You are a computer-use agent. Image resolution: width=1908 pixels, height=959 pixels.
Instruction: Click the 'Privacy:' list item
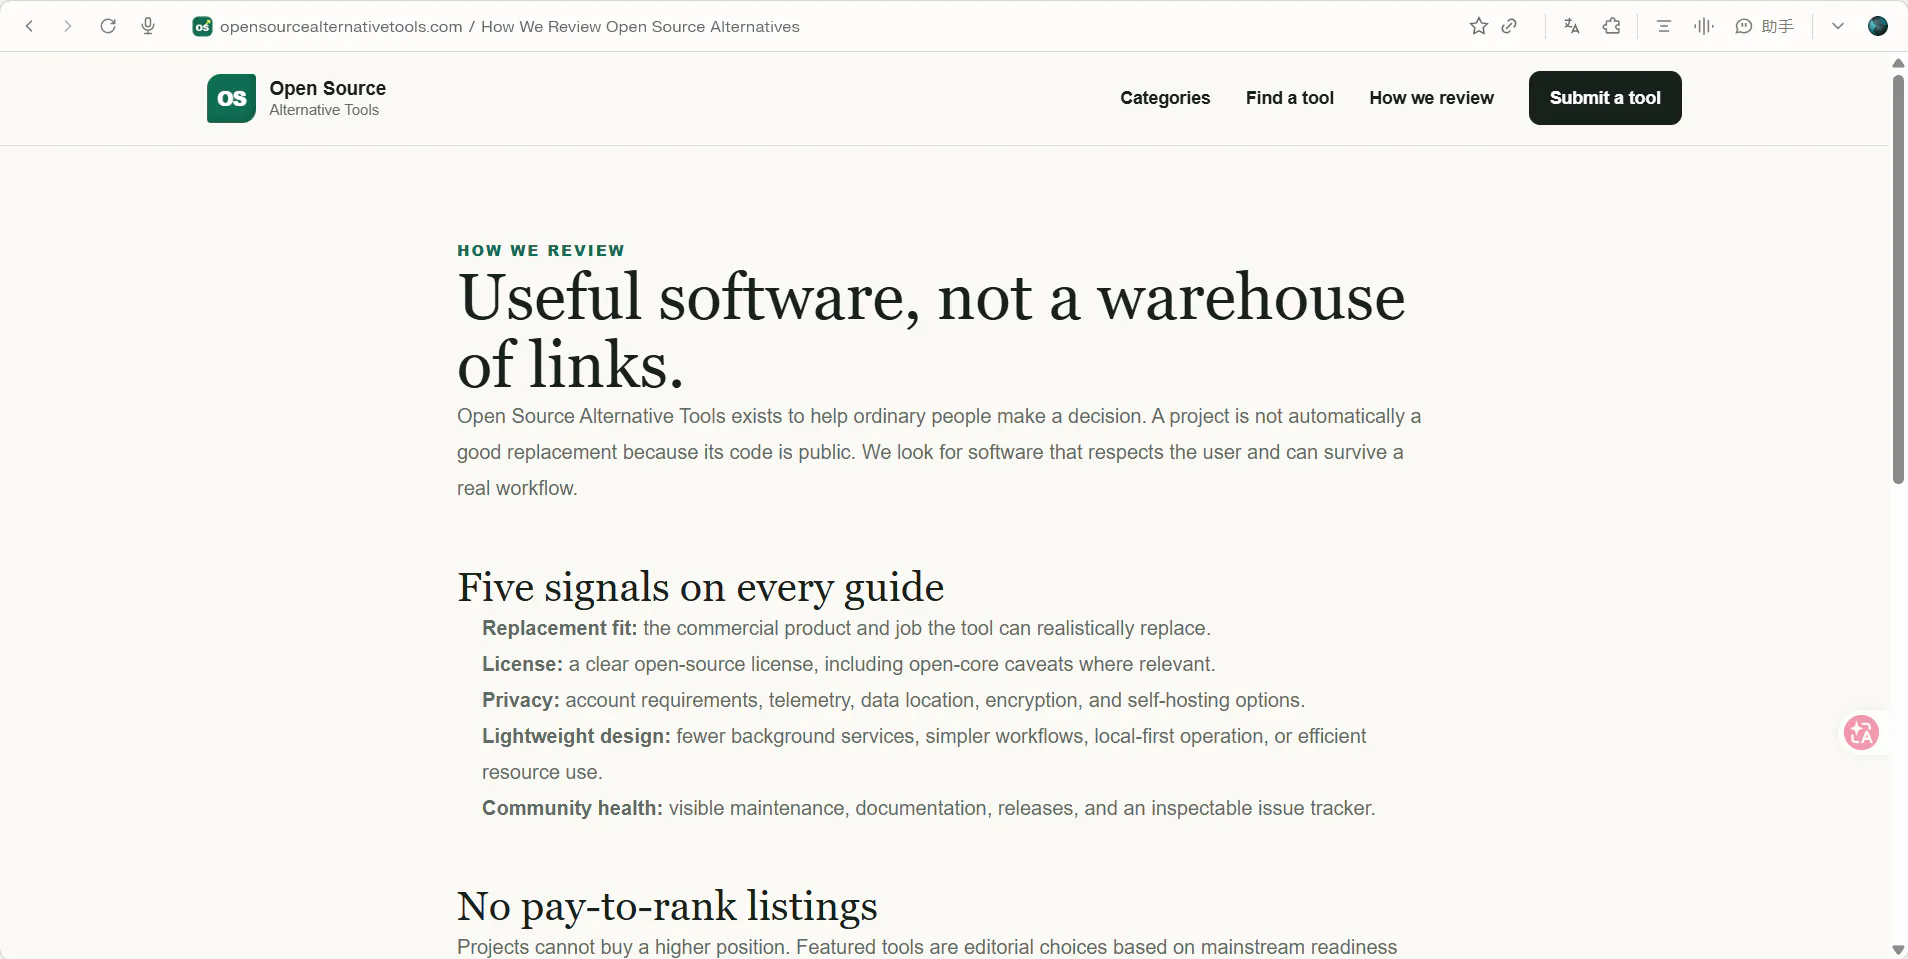pyautogui.click(x=893, y=700)
